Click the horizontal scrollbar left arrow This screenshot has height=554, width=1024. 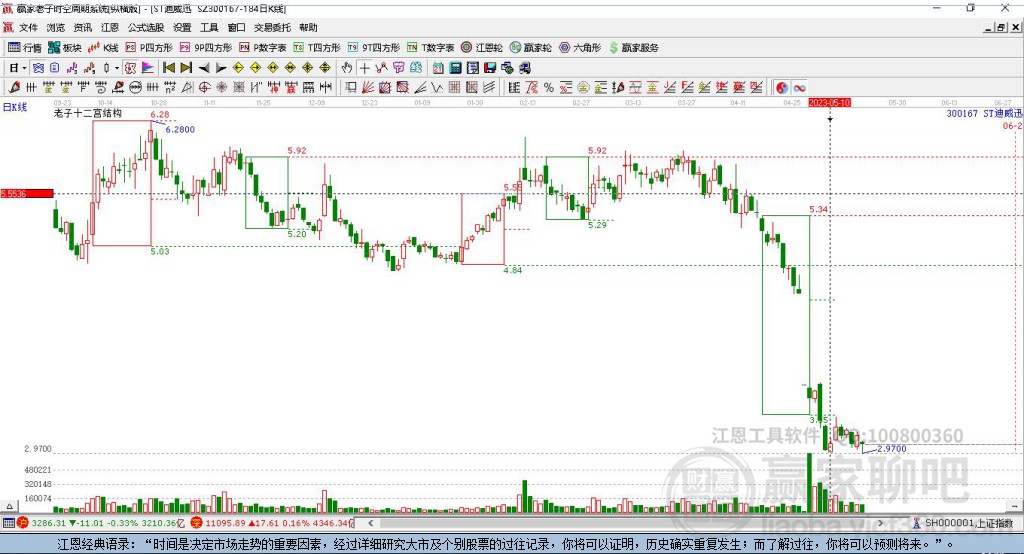click(370, 523)
